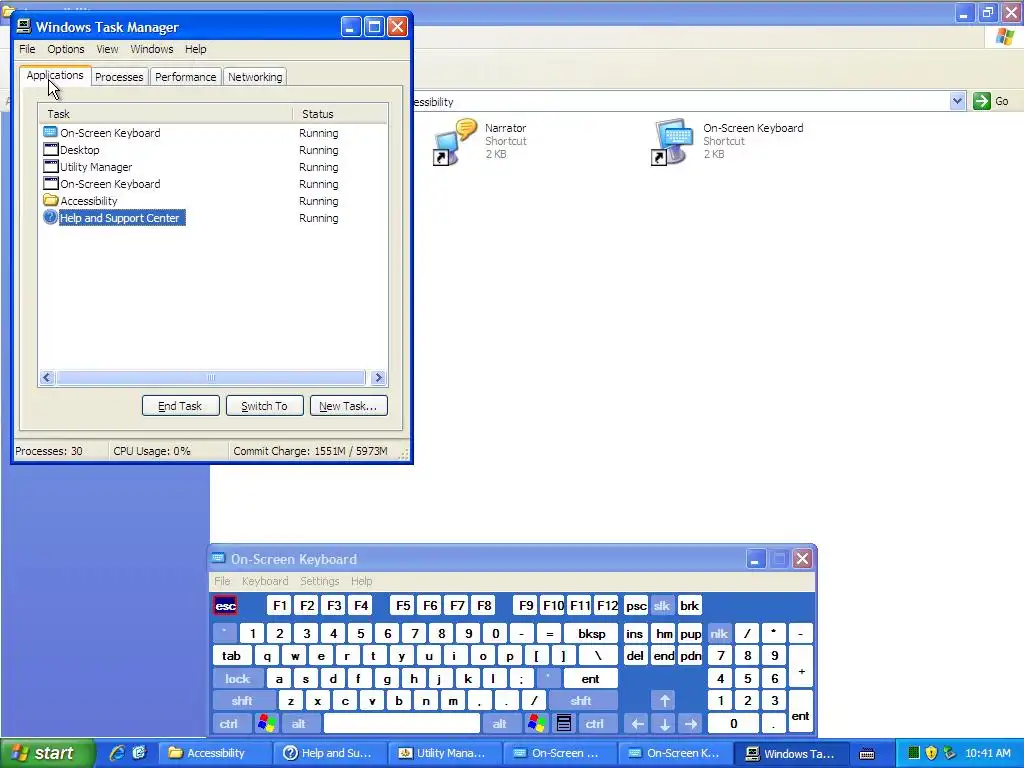1024x768 pixels.
Task: Click the left Windows logo key on On-Screen Keyboard
Action: pos(266,724)
